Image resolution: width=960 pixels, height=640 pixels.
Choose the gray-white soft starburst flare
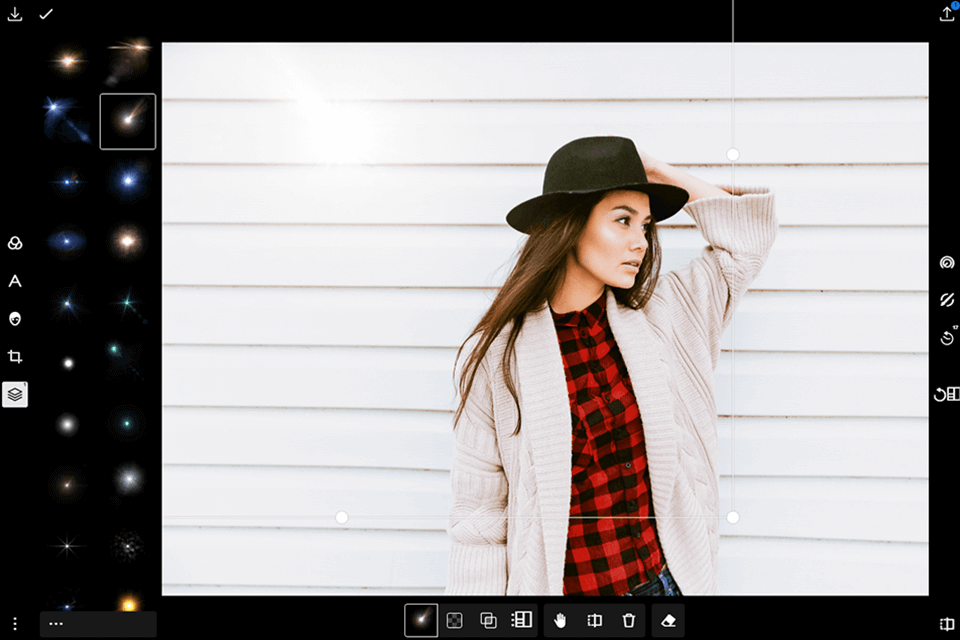click(x=128, y=480)
